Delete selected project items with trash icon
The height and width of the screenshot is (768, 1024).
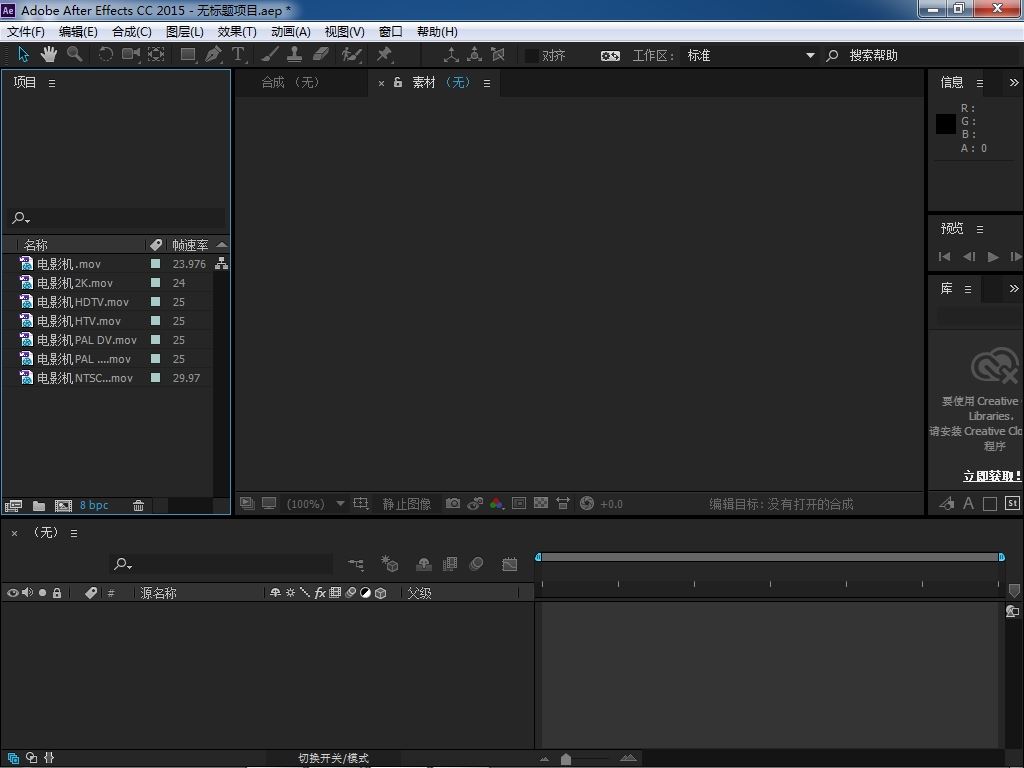[138, 505]
